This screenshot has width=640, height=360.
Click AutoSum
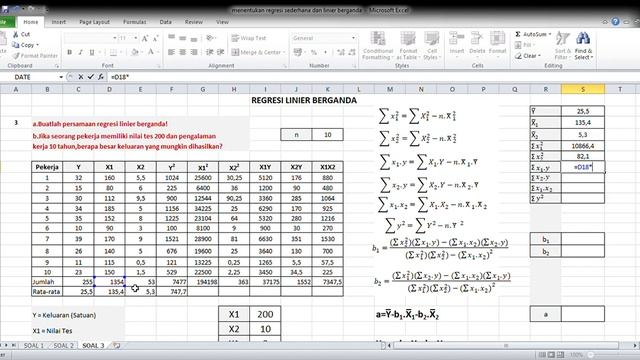pos(530,34)
